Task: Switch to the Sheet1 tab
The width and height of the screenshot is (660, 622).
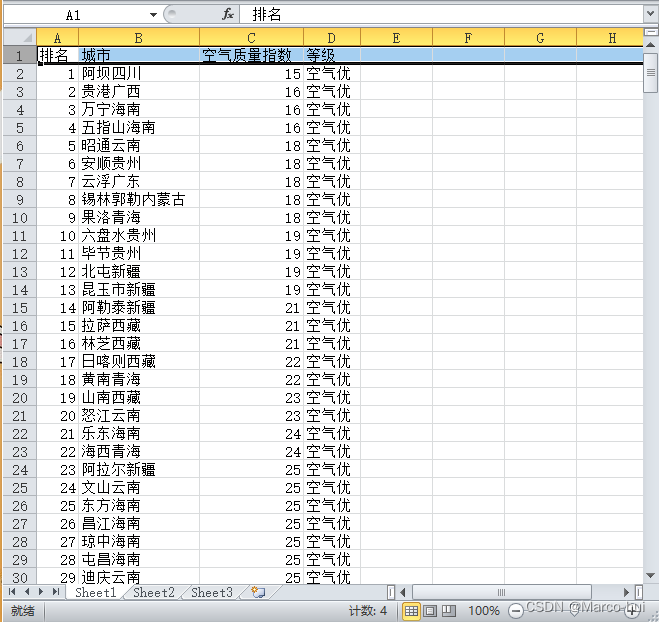Action: click(96, 592)
